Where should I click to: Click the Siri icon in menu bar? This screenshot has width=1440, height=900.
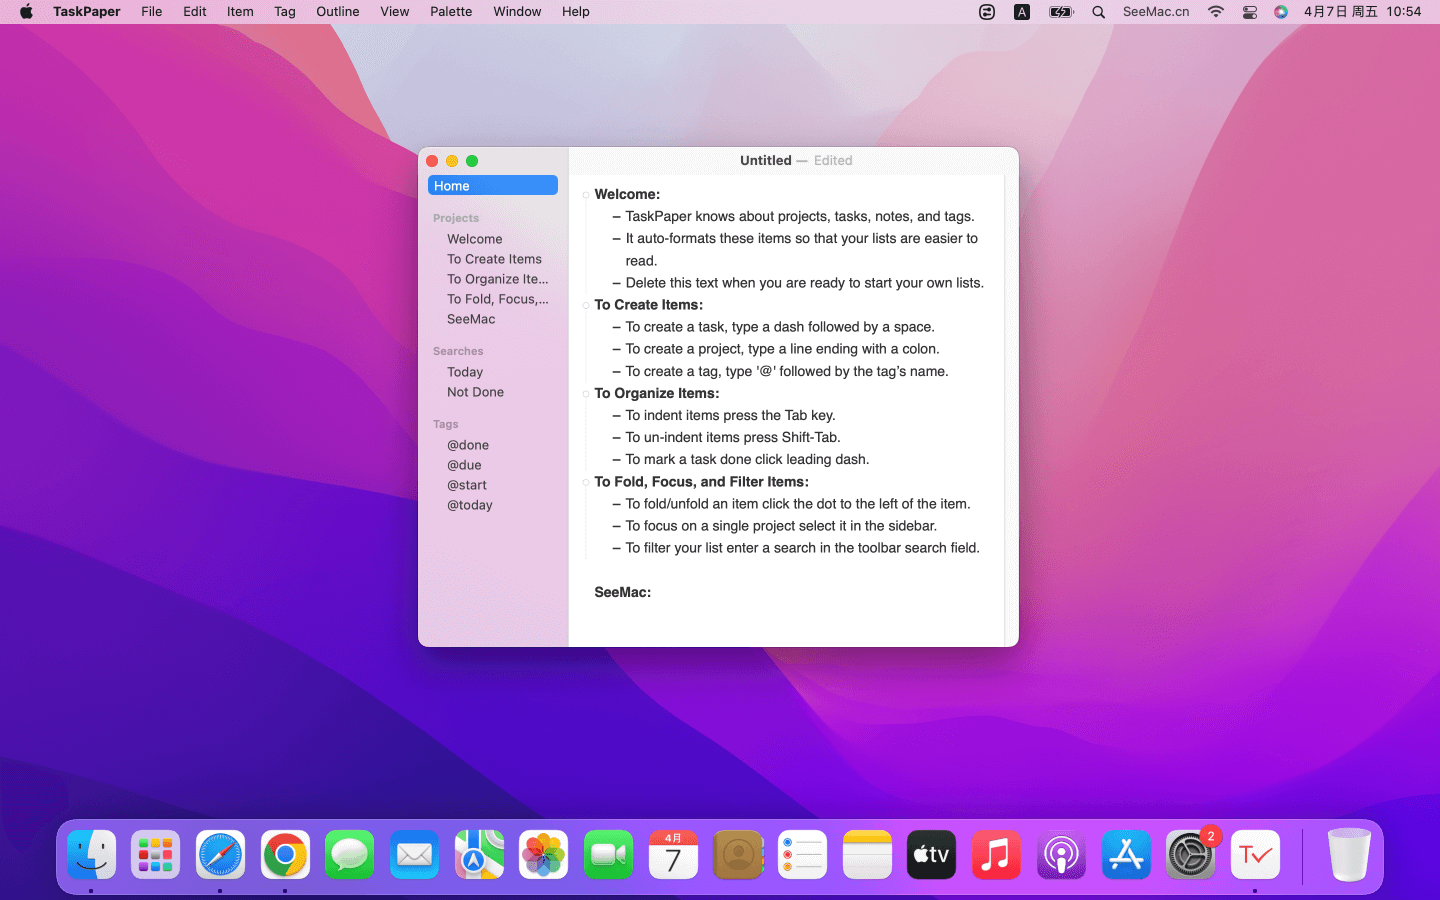tap(1280, 12)
